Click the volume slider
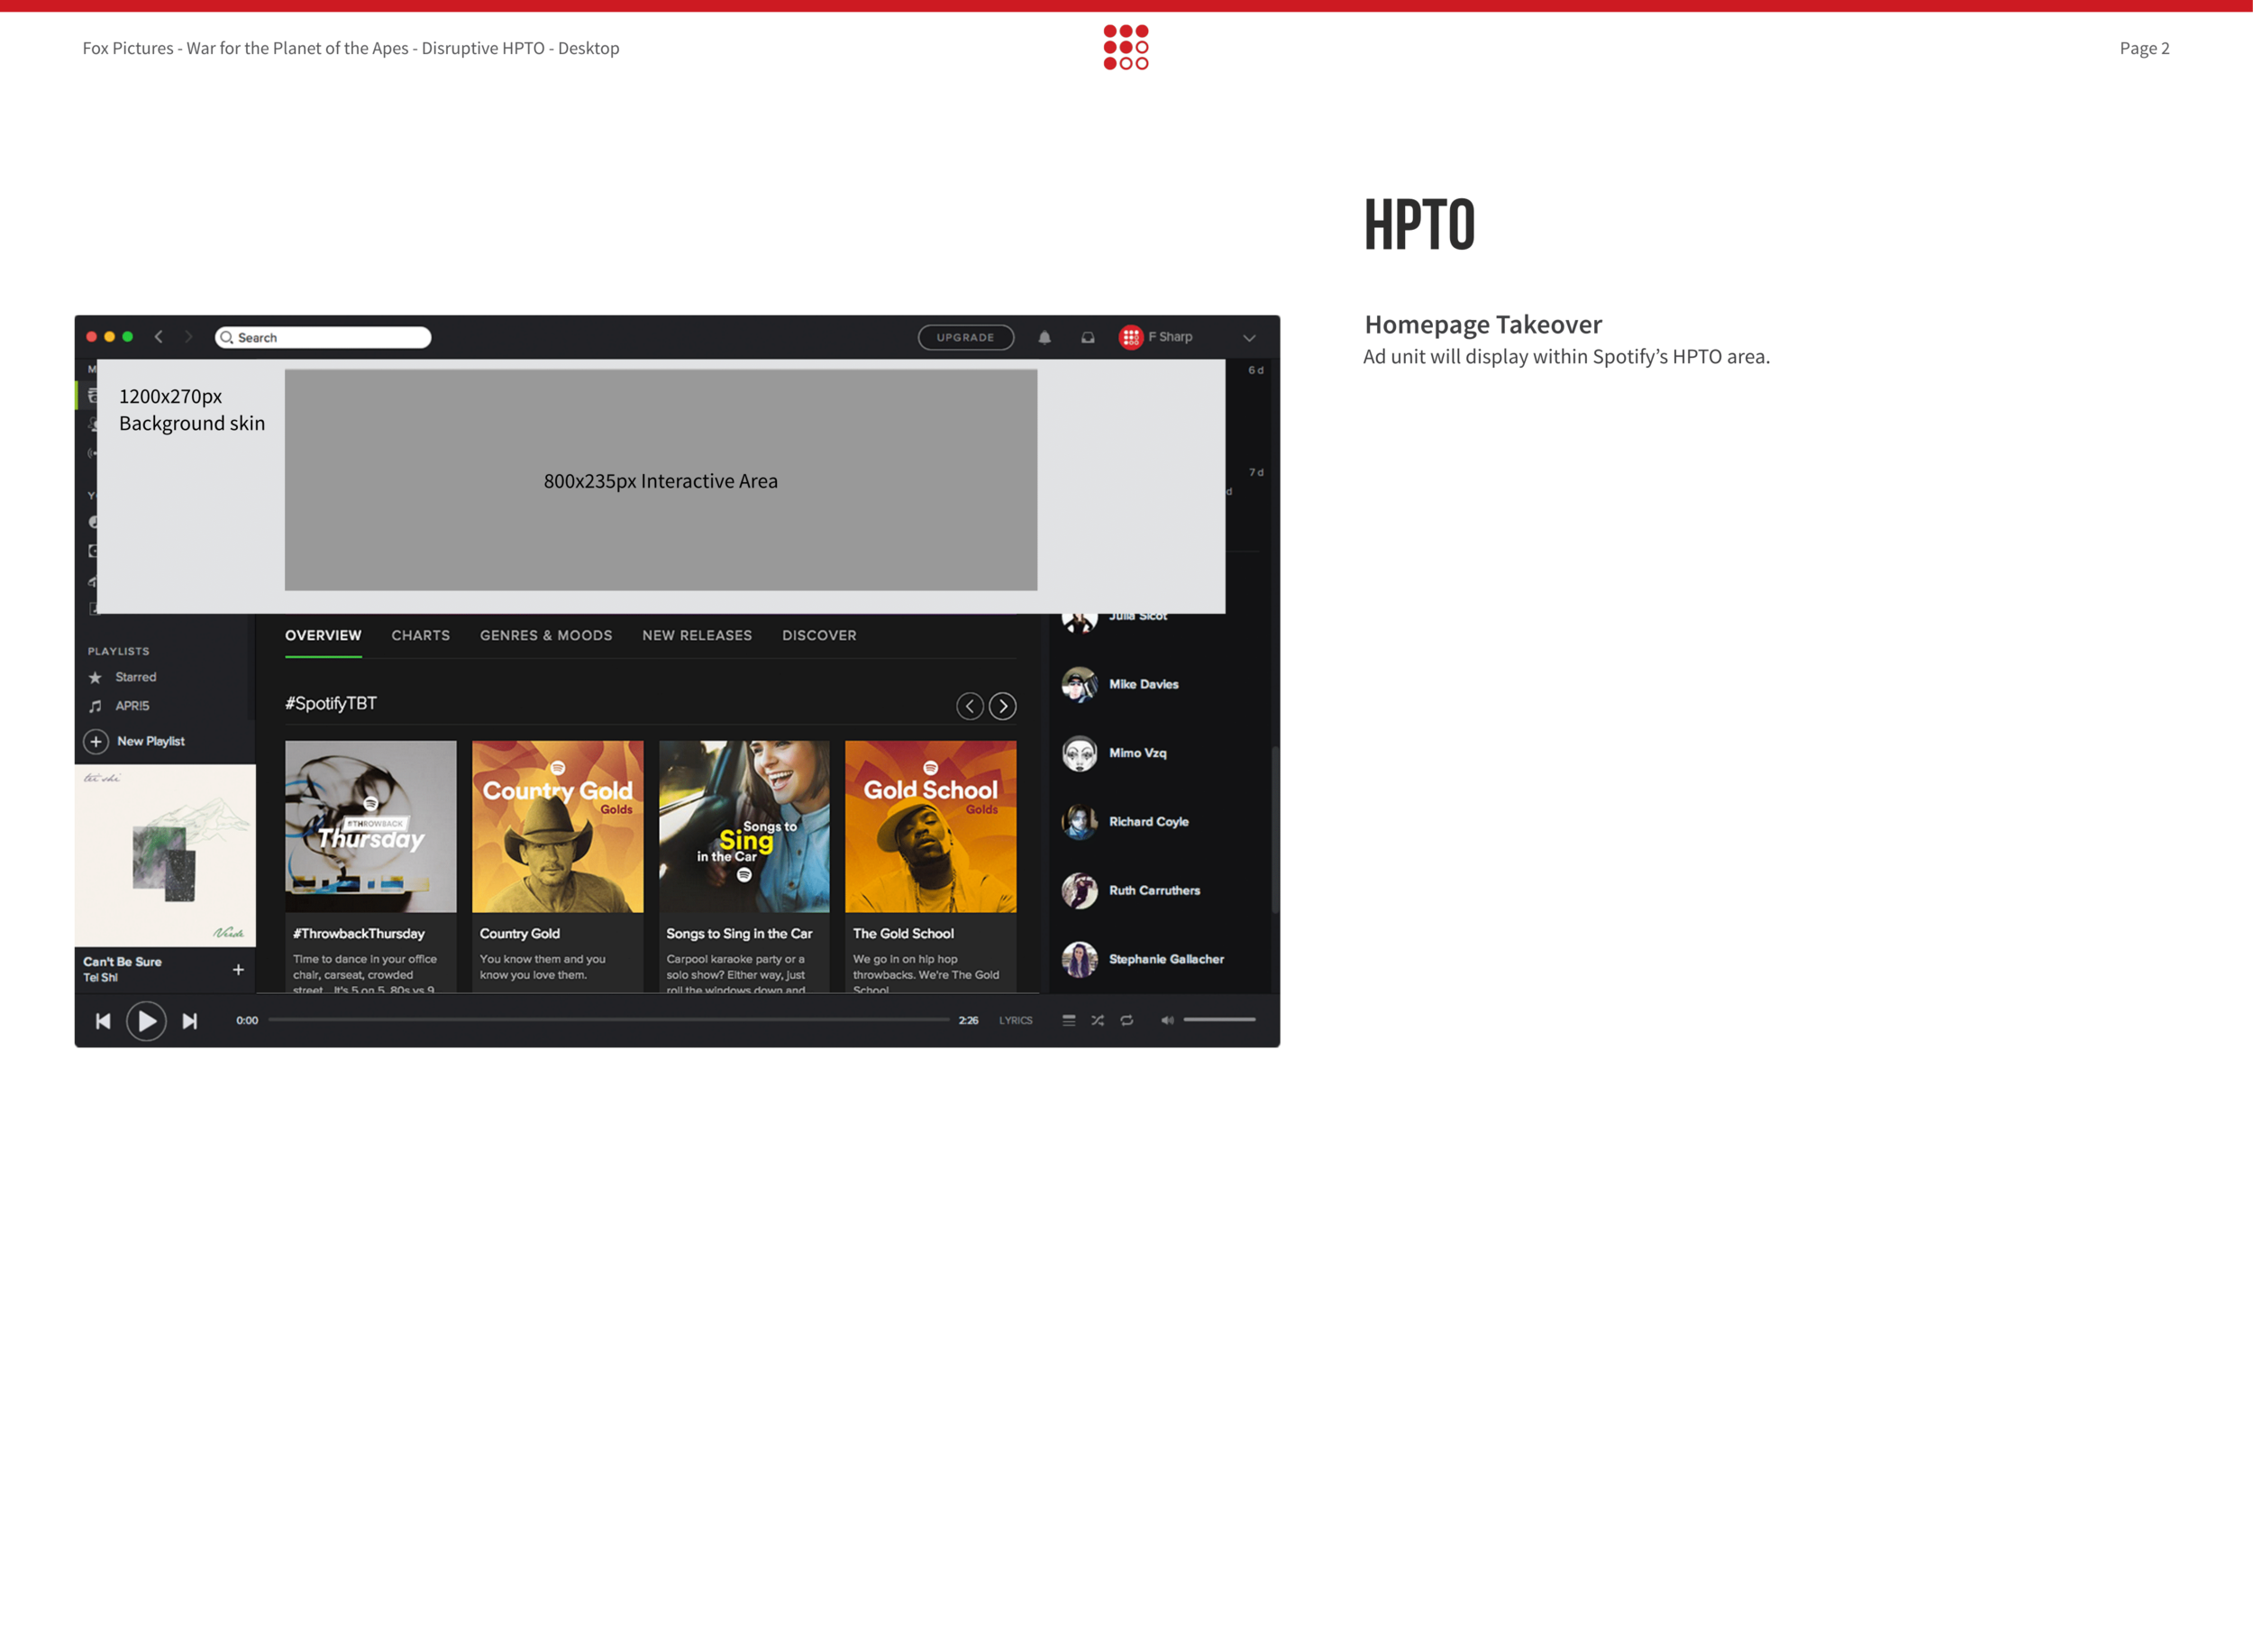Screen dimensions: 2253x1652 [1219, 1020]
